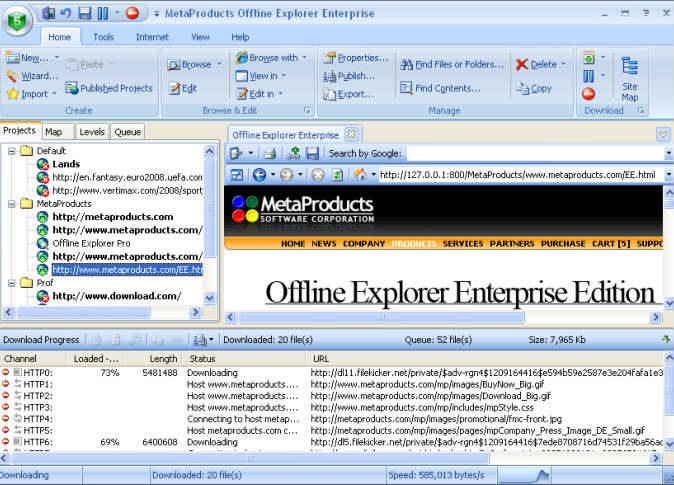Stop the HTTP0 channel download
Viewport: 674px width, 485px height.
(6, 372)
